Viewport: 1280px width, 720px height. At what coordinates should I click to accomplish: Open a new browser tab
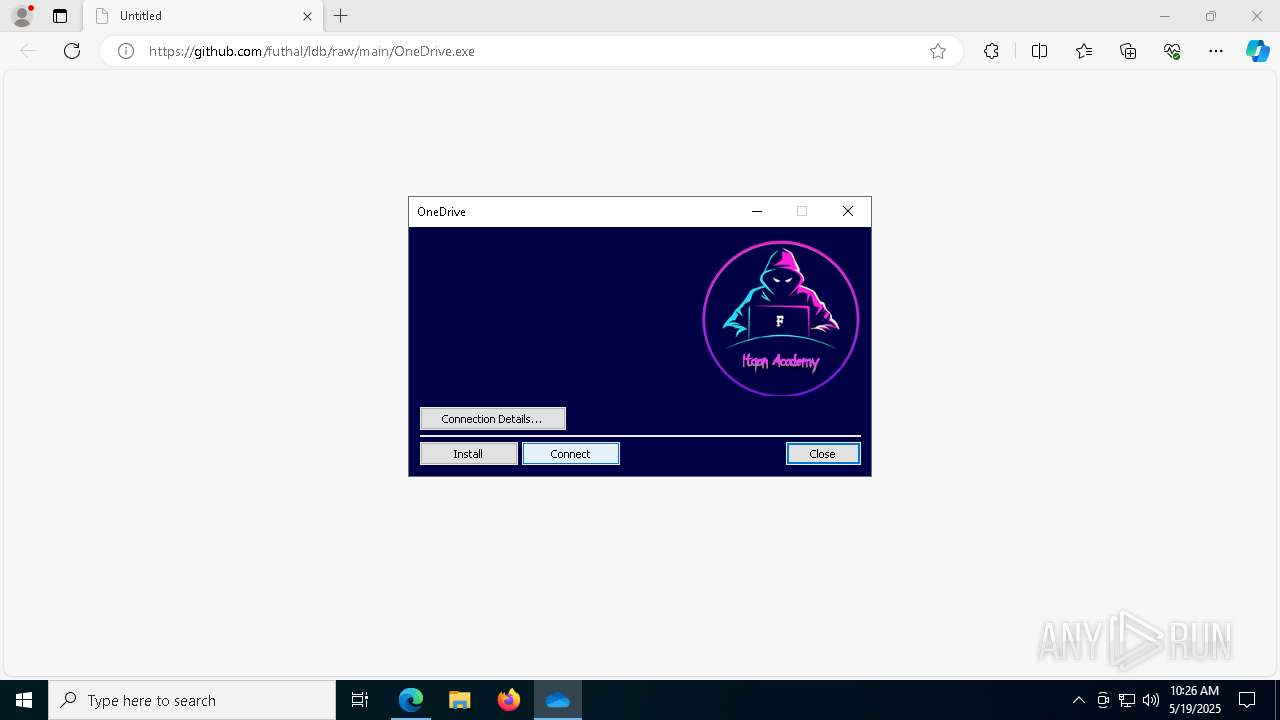[341, 16]
